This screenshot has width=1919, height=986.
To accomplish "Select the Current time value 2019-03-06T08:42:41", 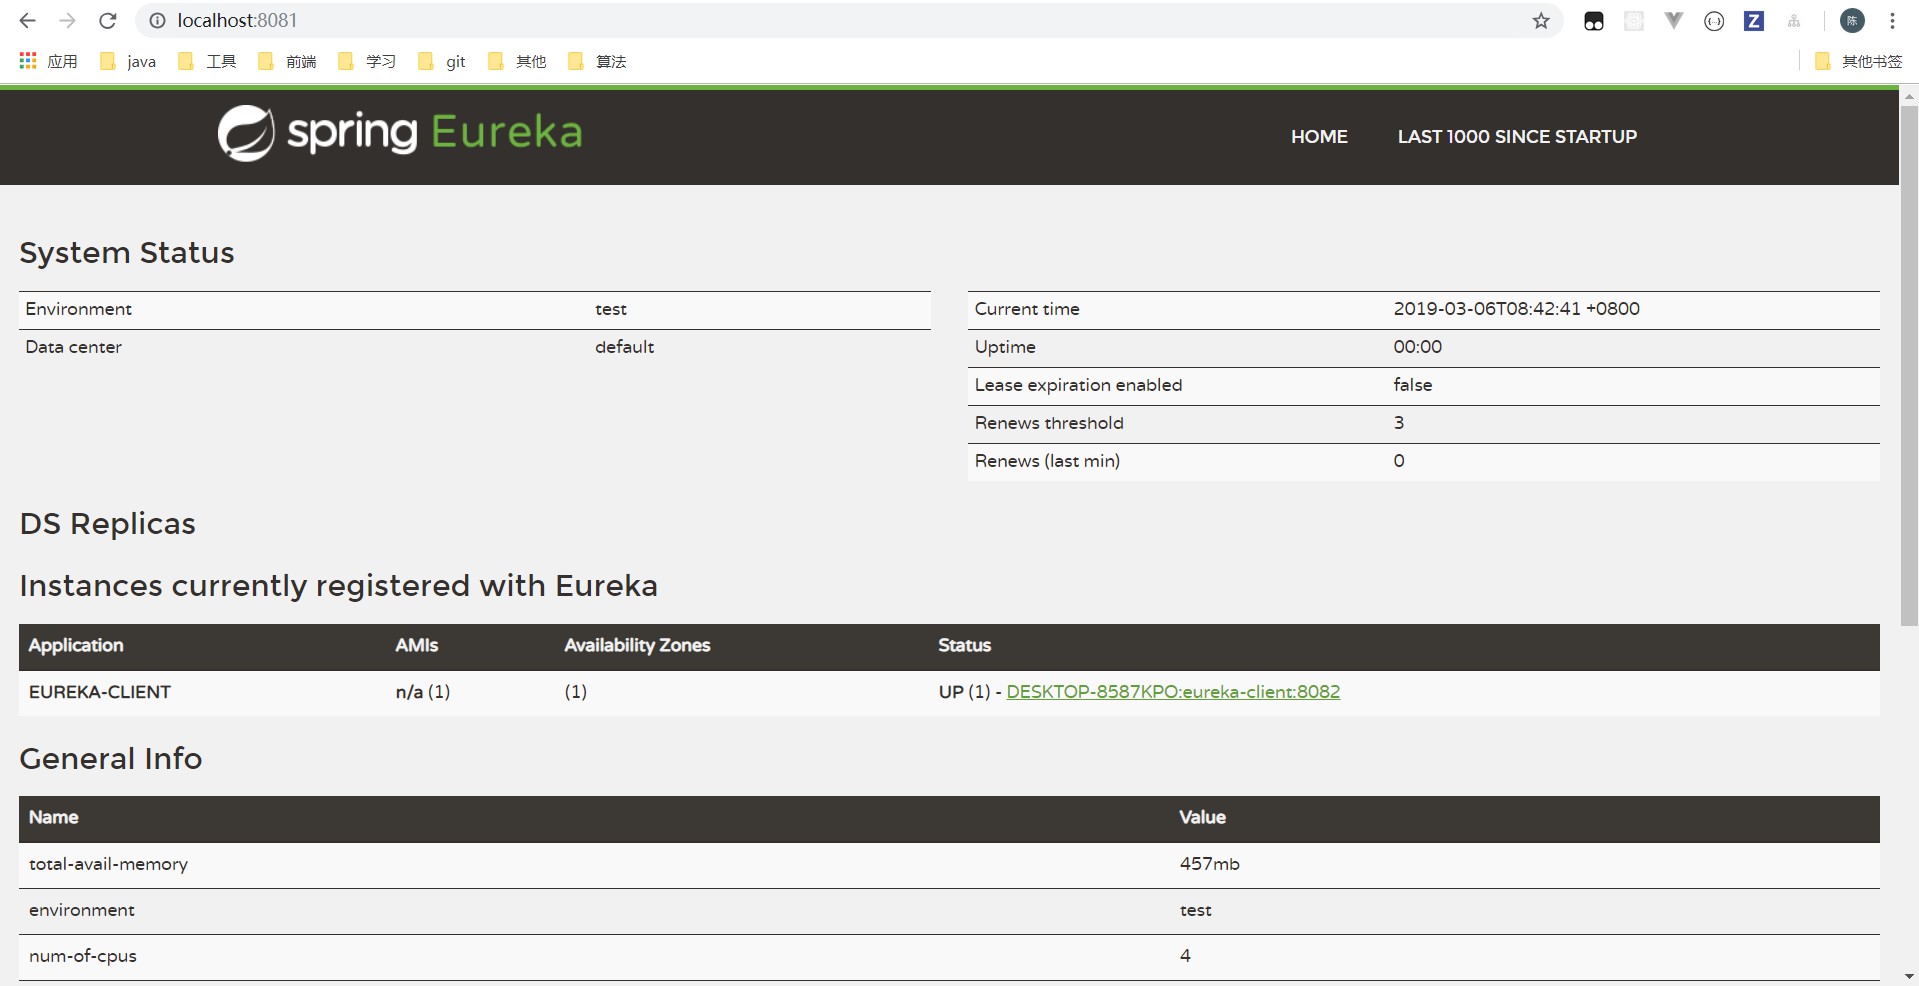I will [x=1516, y=309].
